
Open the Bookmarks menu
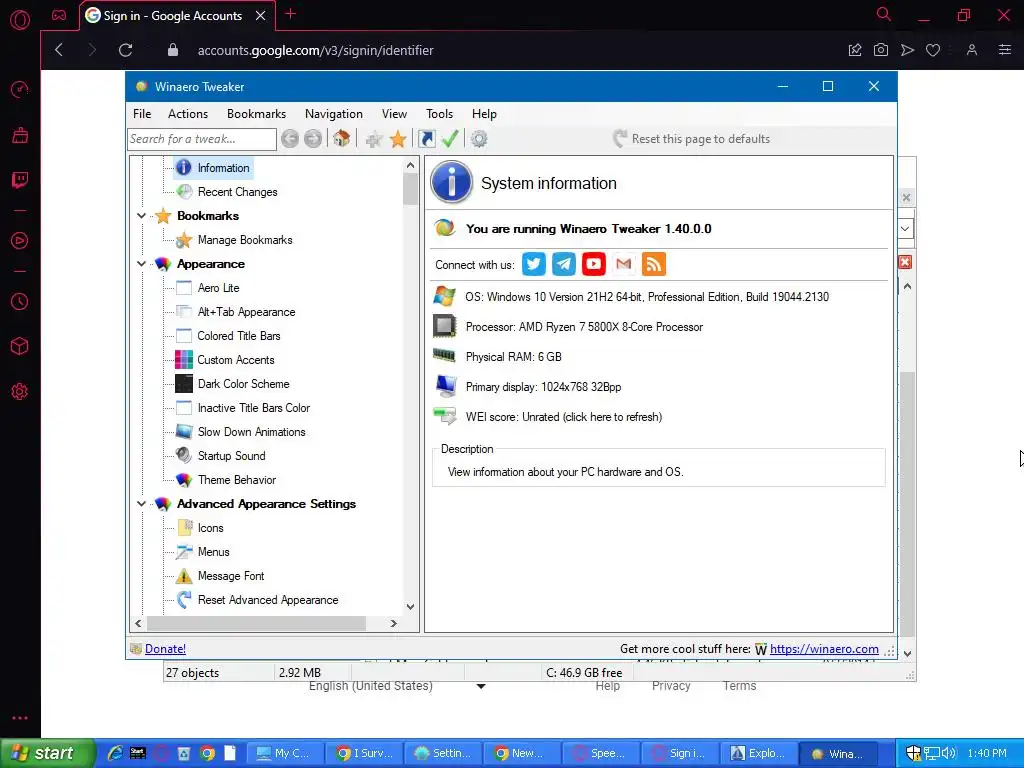(x=256, y=114)
